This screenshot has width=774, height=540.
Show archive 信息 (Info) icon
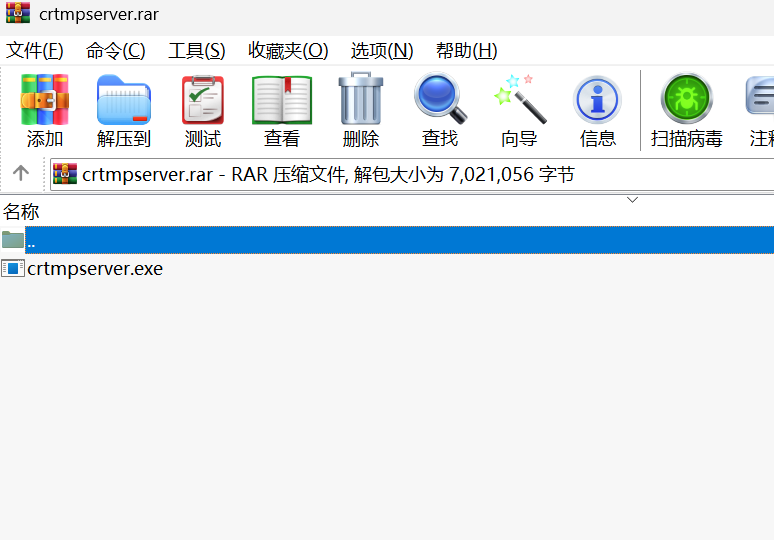(597, 99)
